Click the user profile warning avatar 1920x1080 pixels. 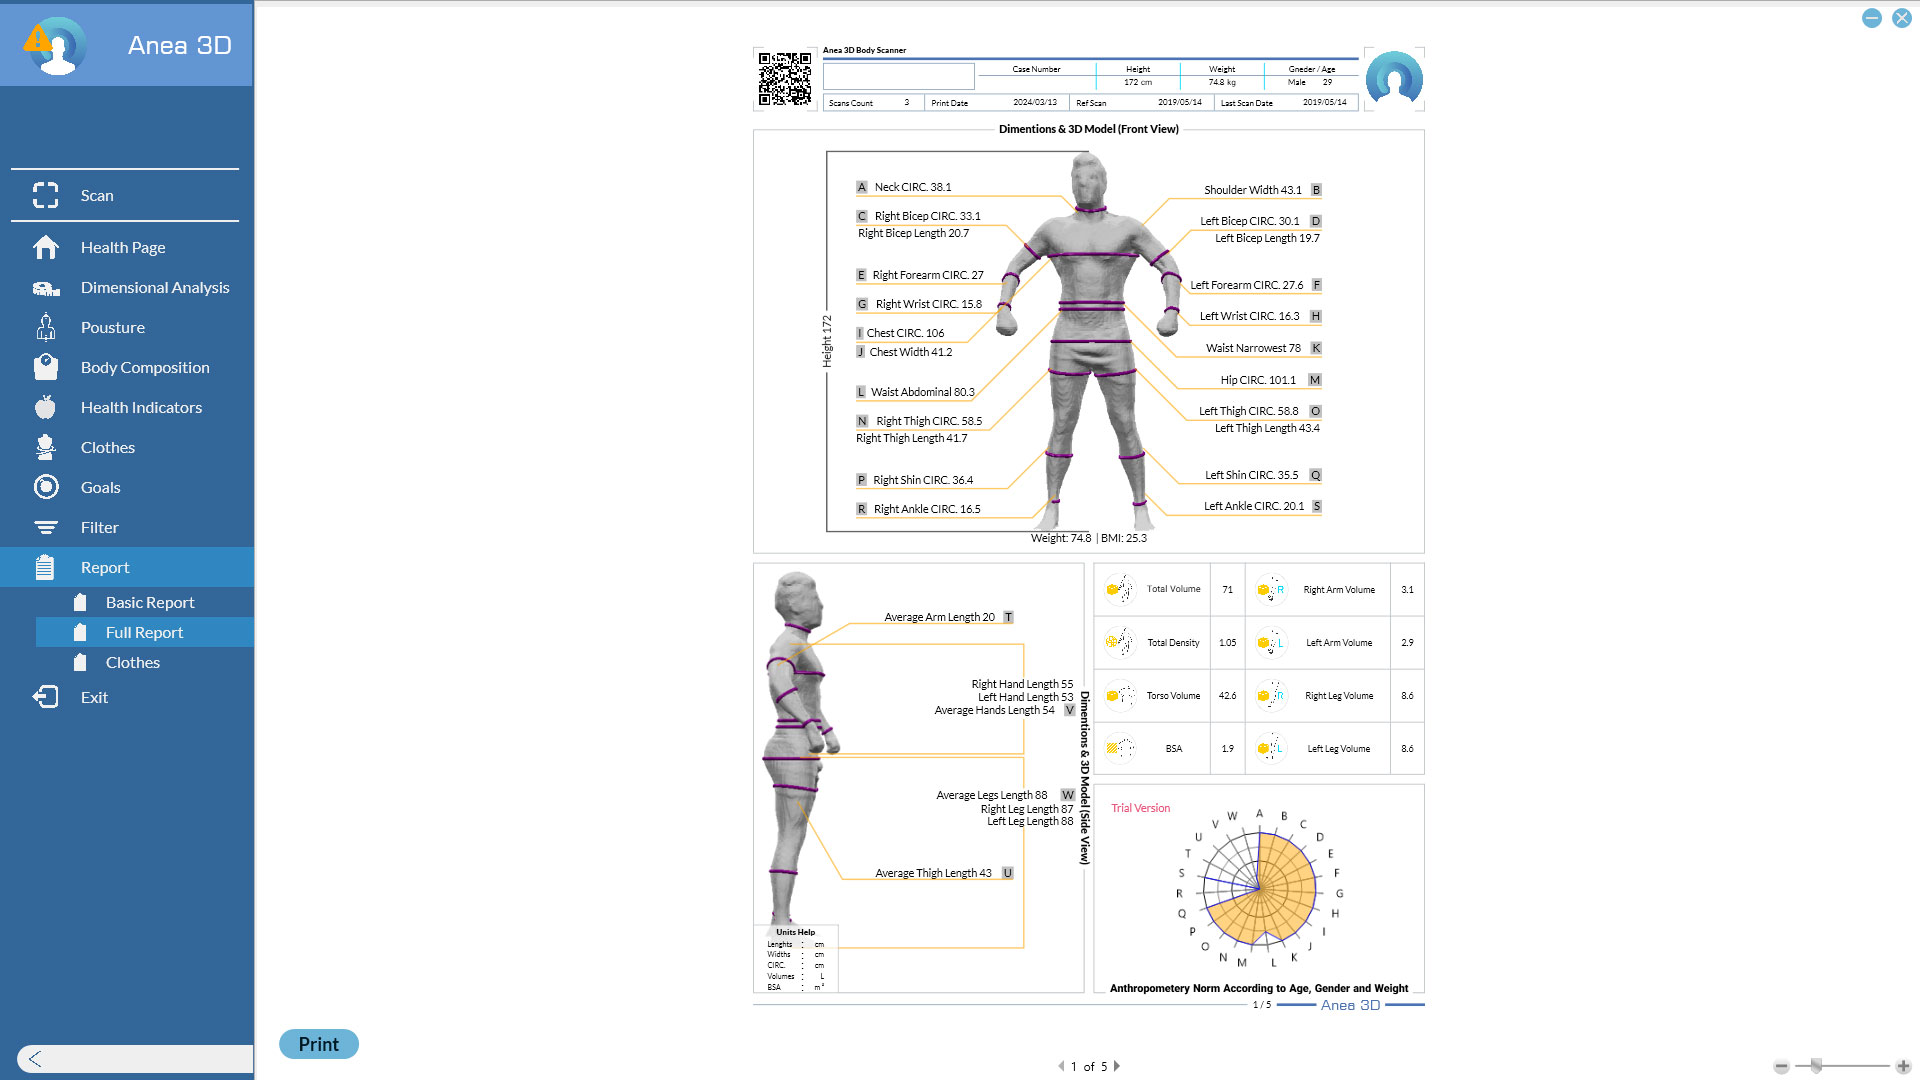54,45
